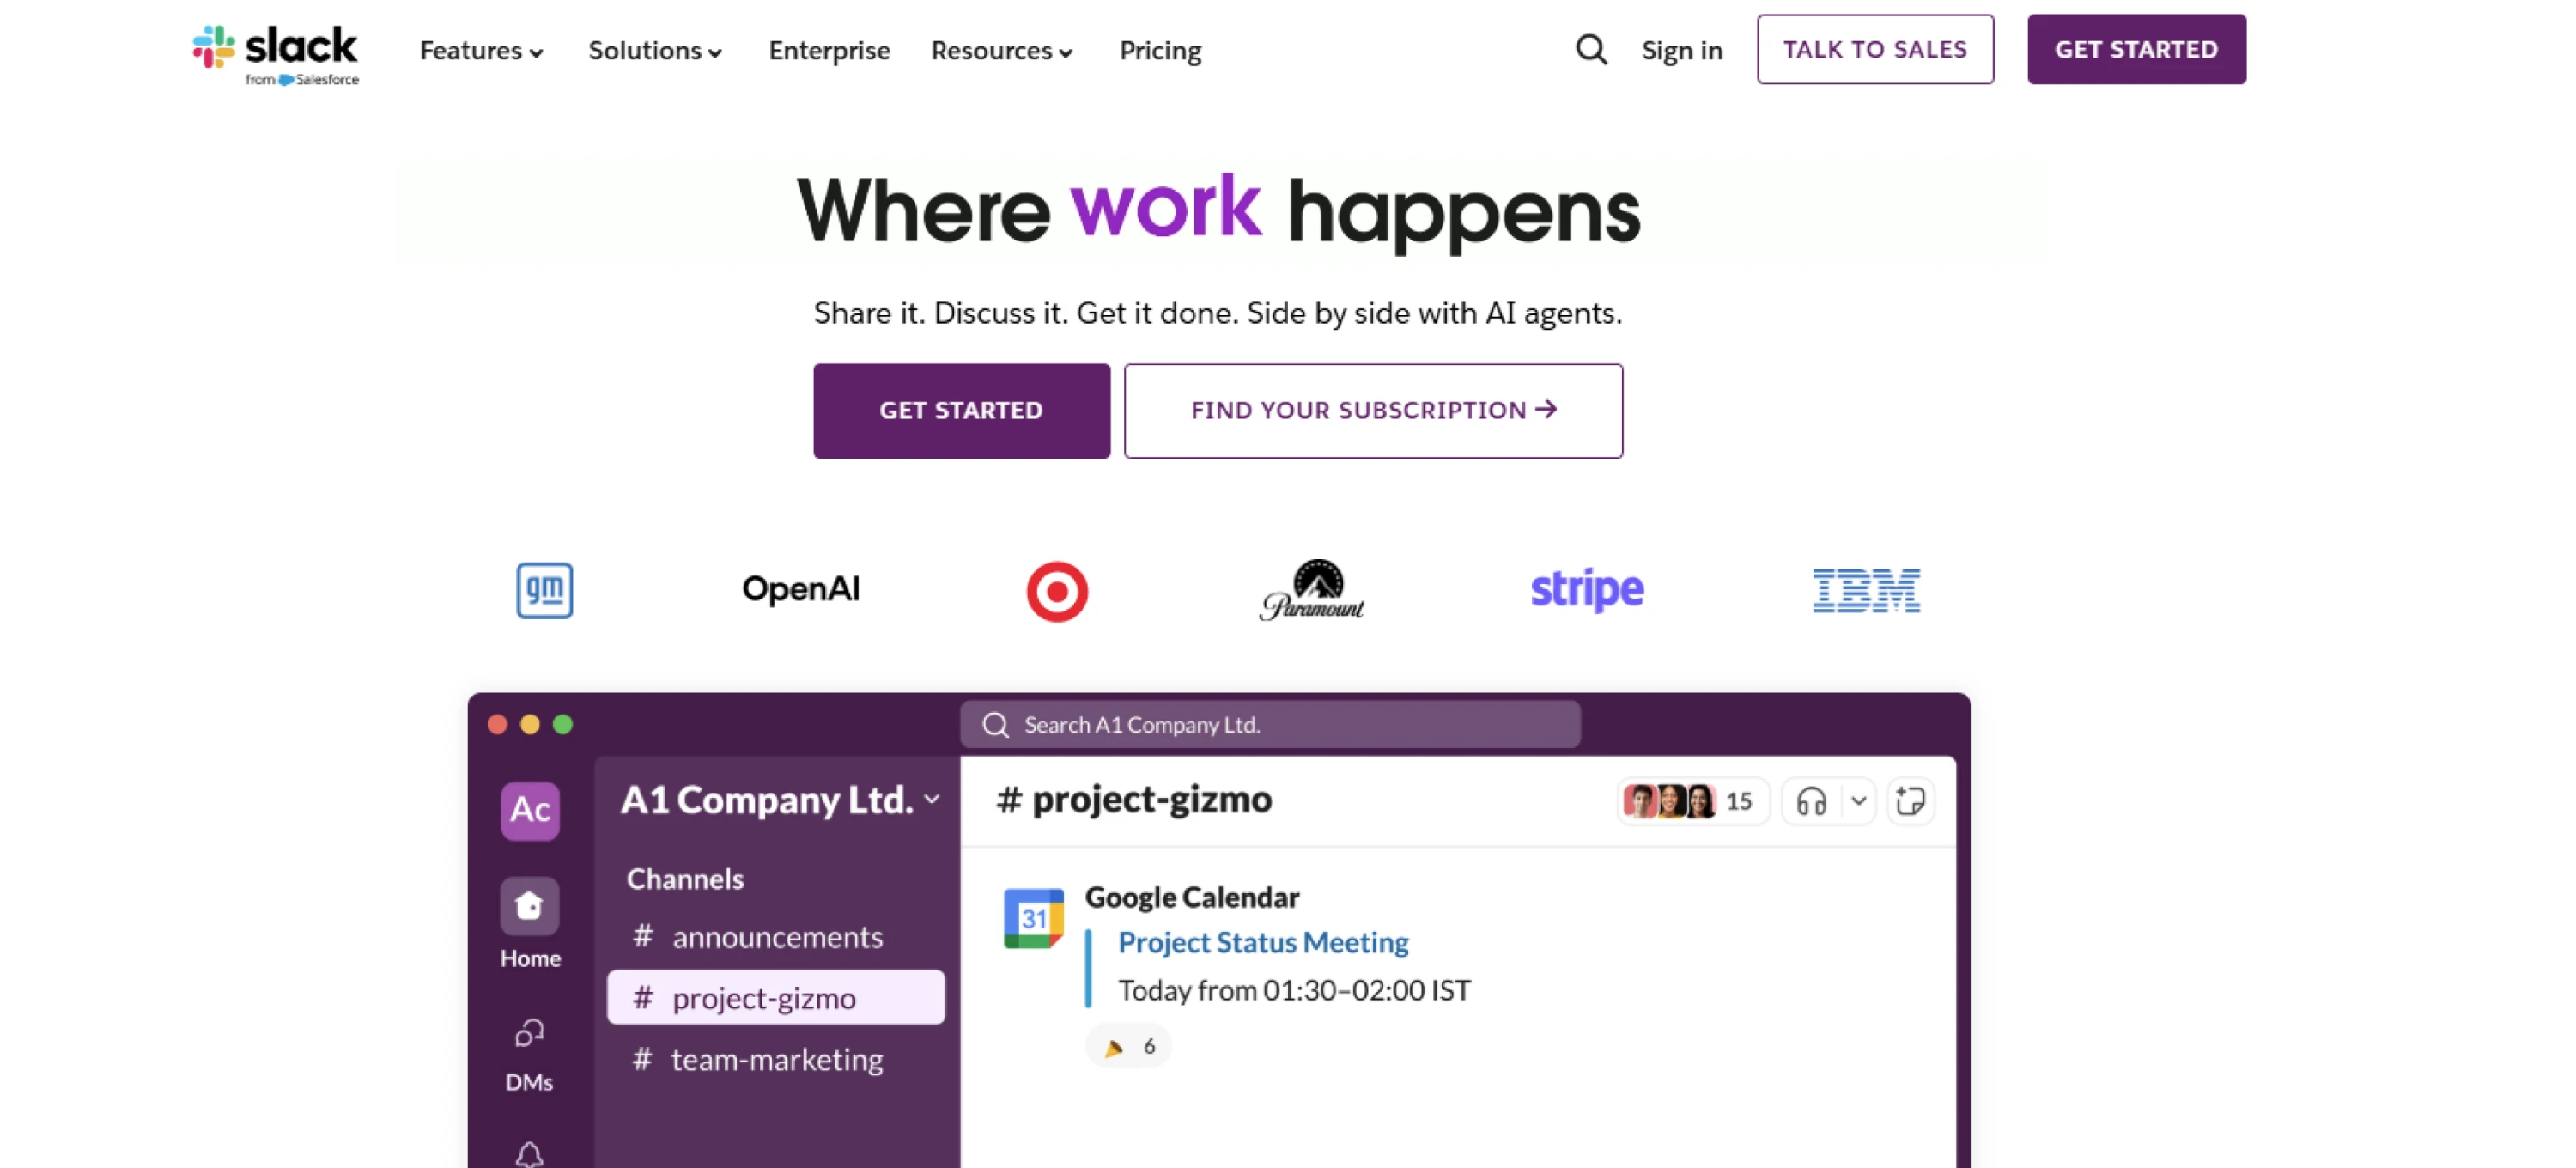The width and height of the screenshot is (2576, 1168).
Task: Select the Ac workspace avatar in the sidebar
Action: (530, 811)
